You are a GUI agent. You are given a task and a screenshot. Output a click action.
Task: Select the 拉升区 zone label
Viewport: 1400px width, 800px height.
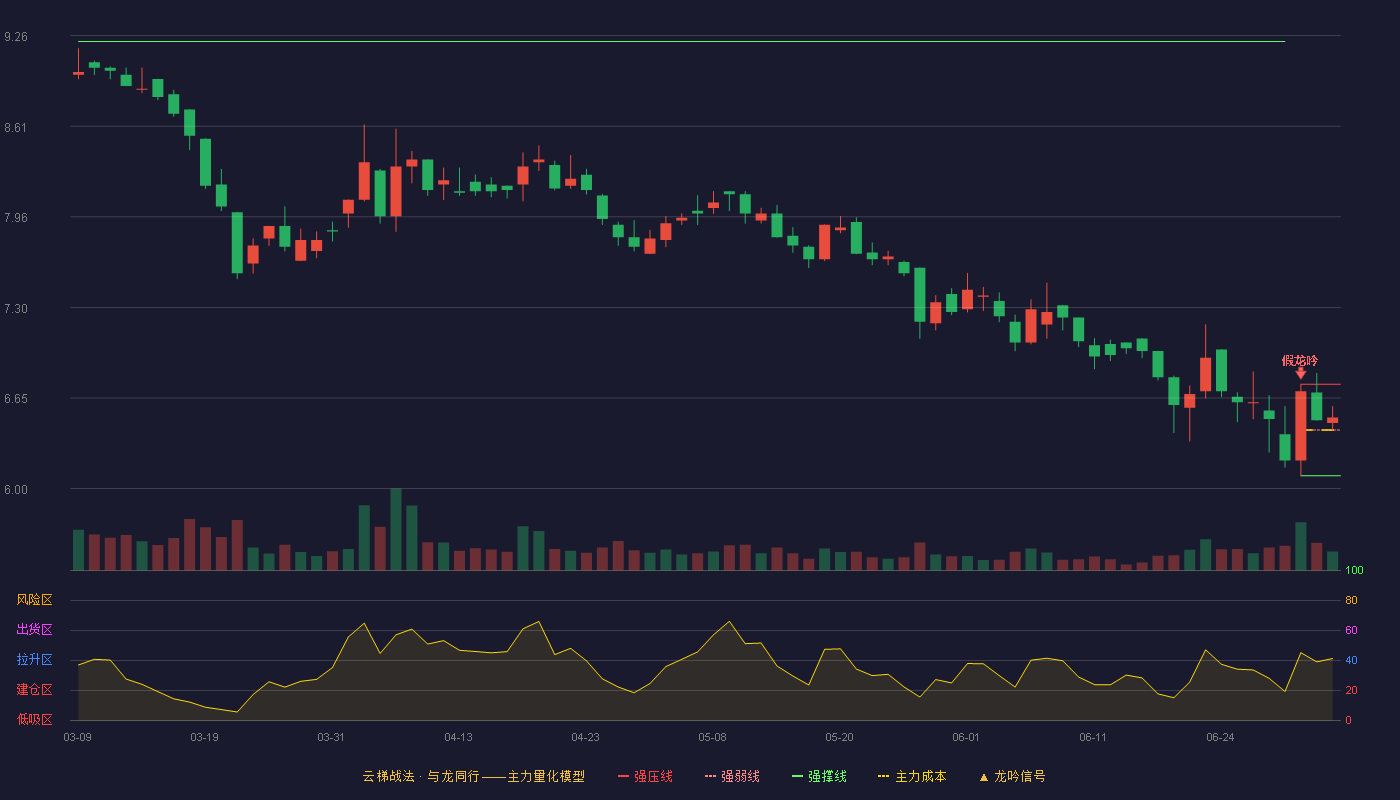point(34,660)
